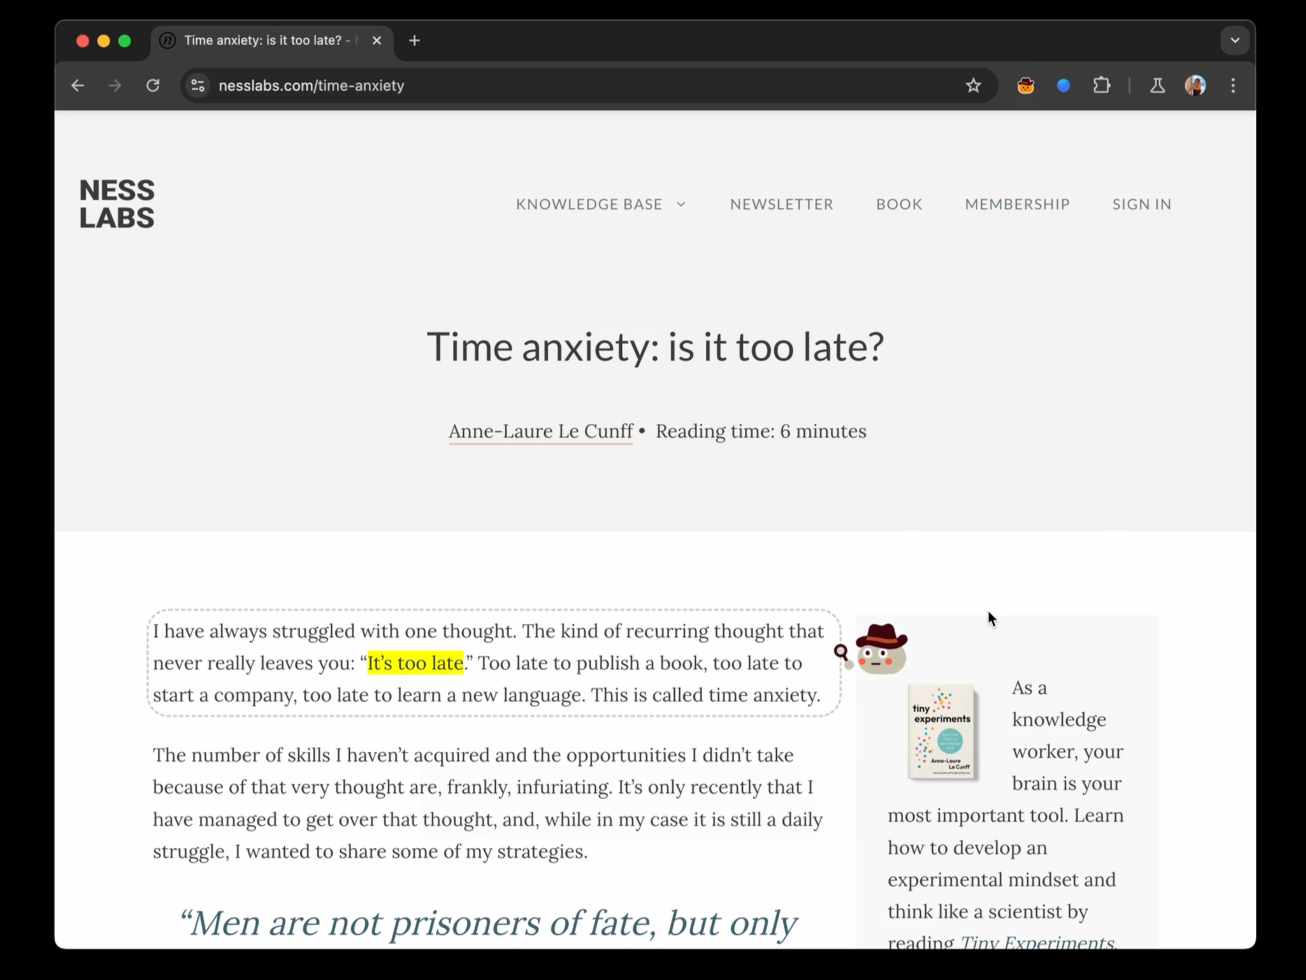
Task: Bookmark this page with the star icon
Action: pyautogui.click(x=973, y=86)
